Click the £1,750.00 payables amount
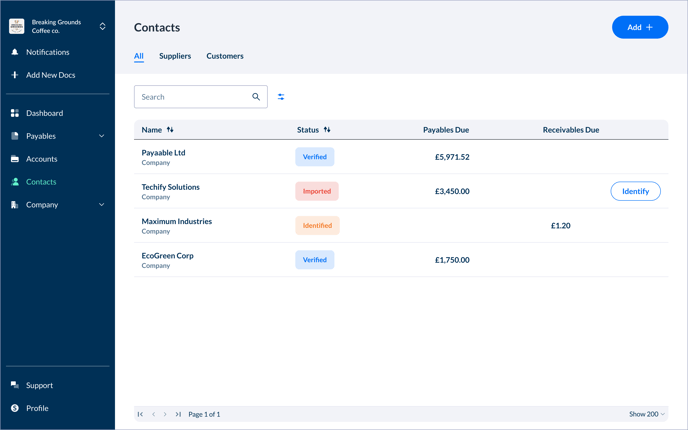Screen dimensions: 688x430 click(452, 260)
